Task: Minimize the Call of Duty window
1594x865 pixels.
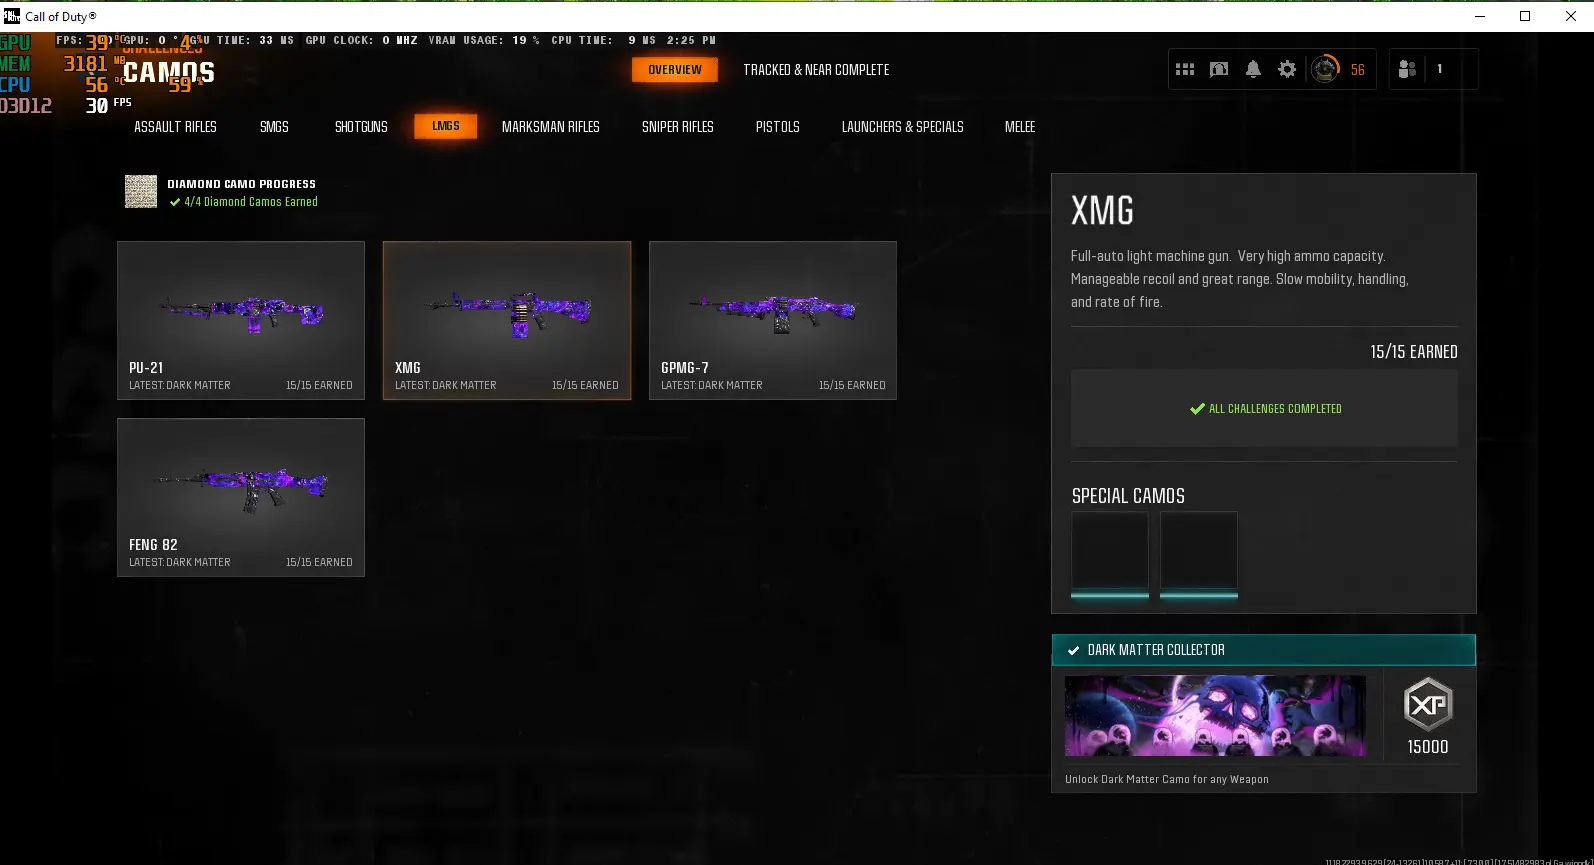Action: click(1480, 16)
